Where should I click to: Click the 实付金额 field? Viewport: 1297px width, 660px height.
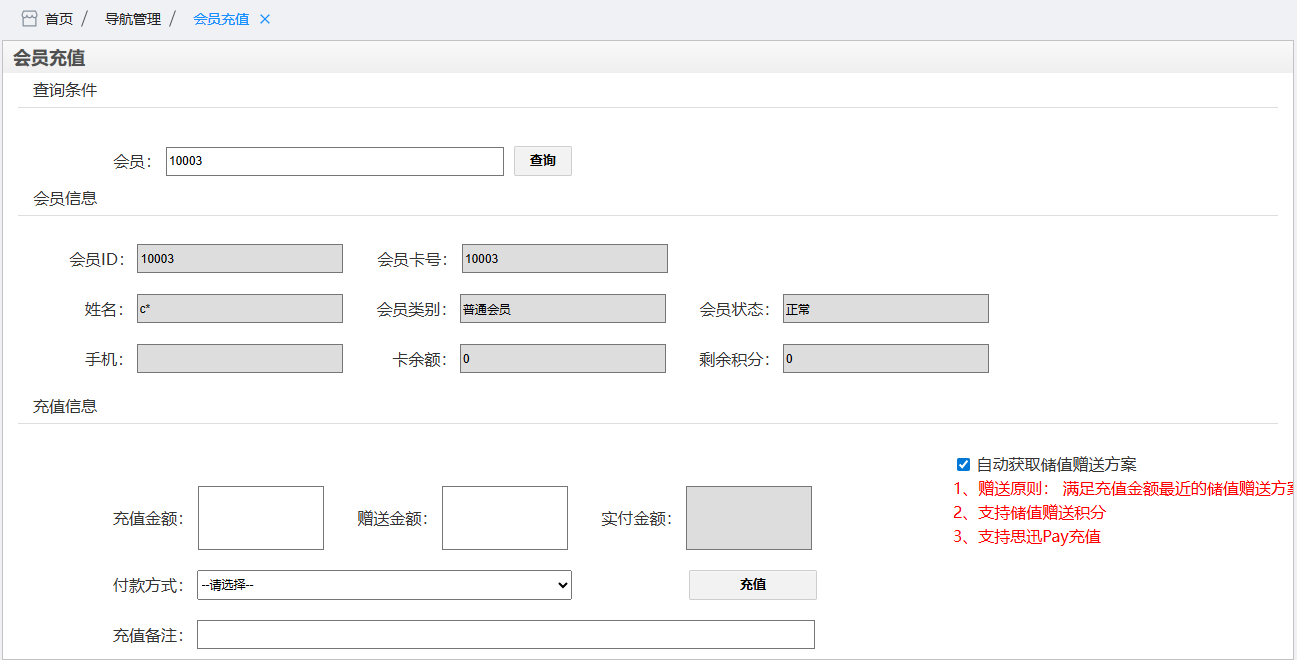[748, 518]
